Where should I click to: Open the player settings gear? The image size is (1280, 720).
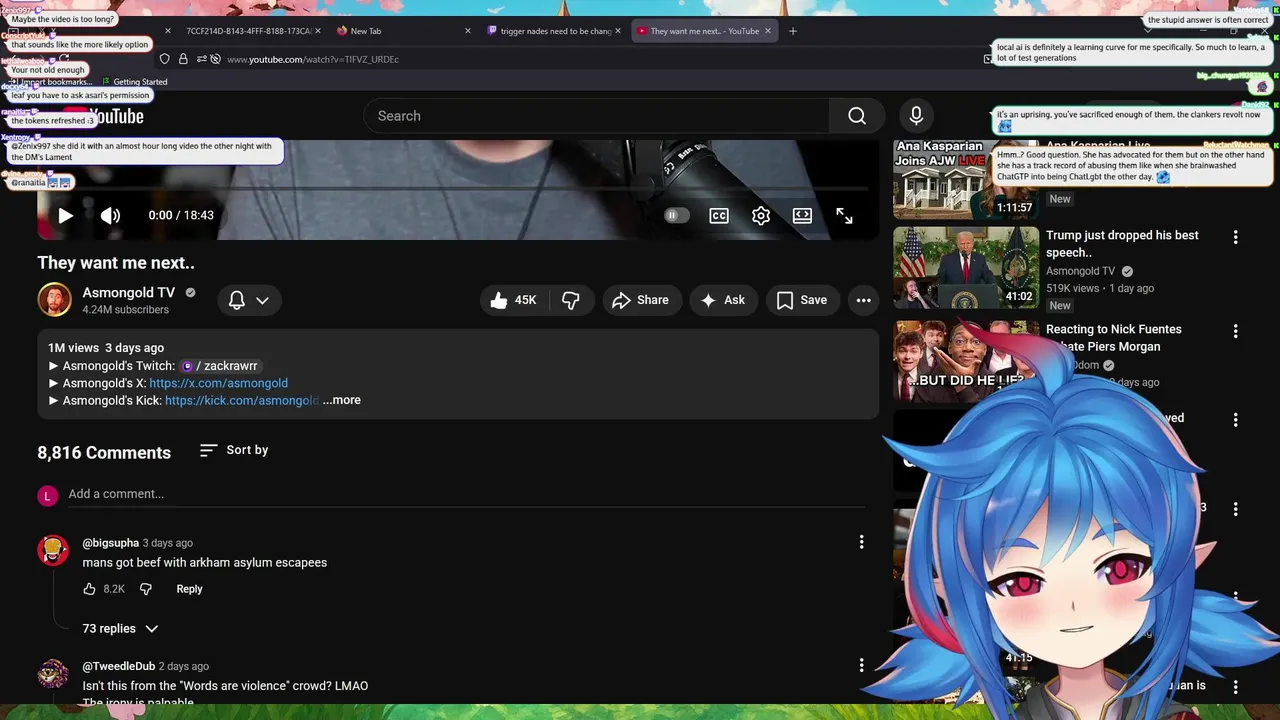(761, 215)
